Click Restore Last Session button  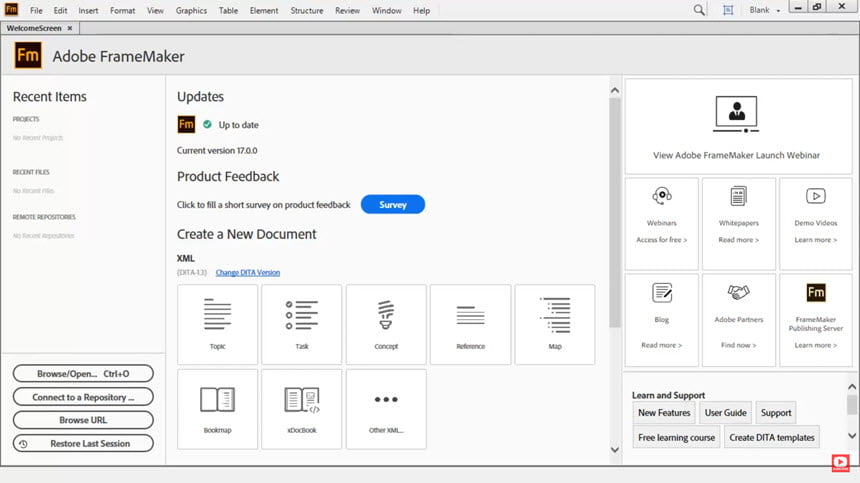pos(83,444)
